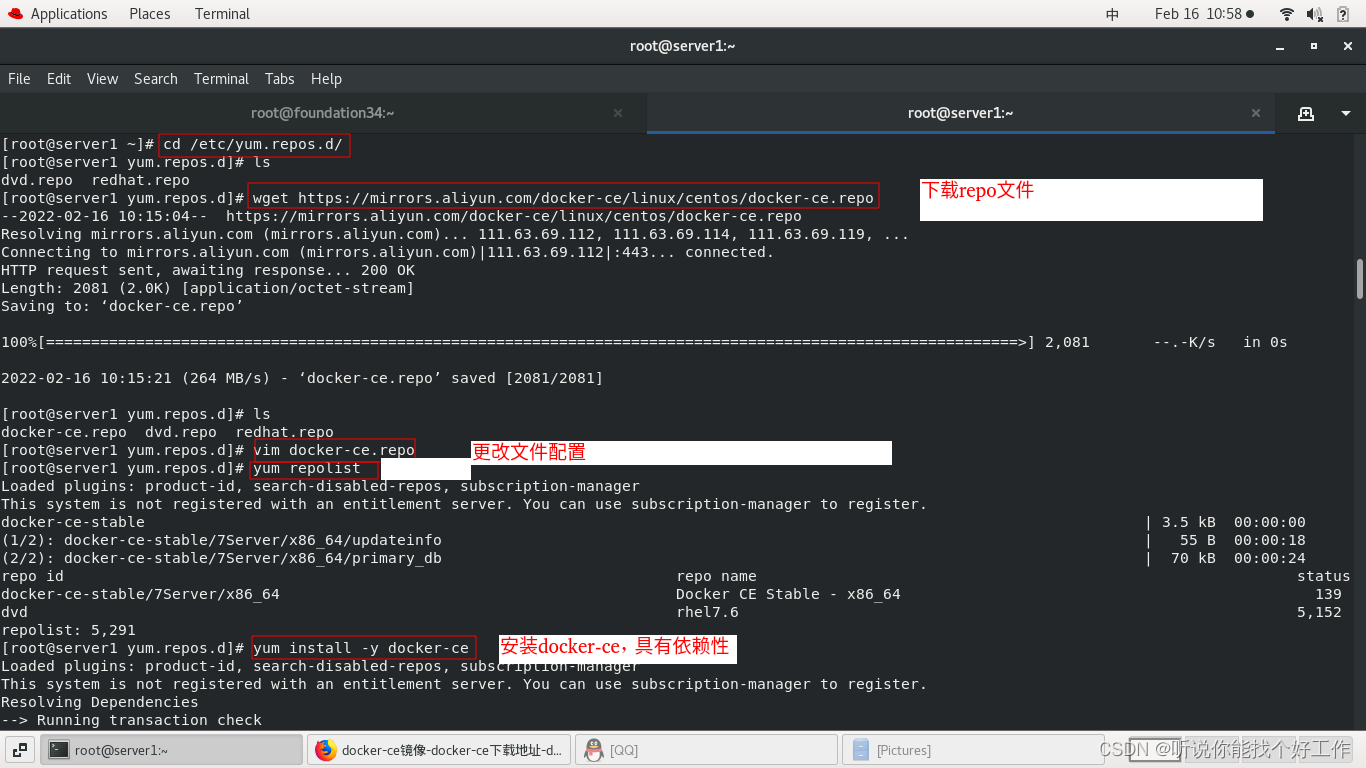The image size is (1366, 768).
Task: Click 'docker-ce-stable/7Server/x86_64/primary_db' line
Action: pos(221,558)
